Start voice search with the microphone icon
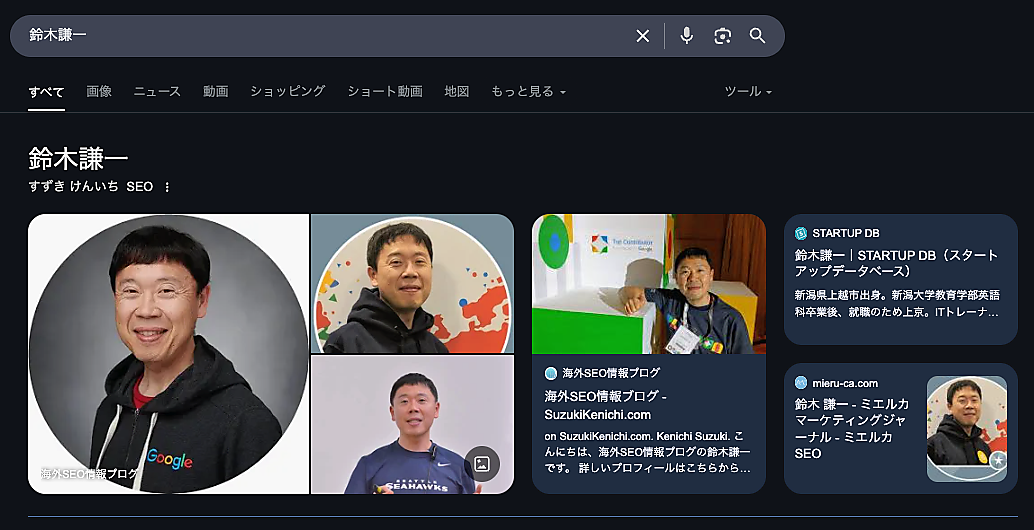This screenshot has width=1034, height=530. pos(686,36)
